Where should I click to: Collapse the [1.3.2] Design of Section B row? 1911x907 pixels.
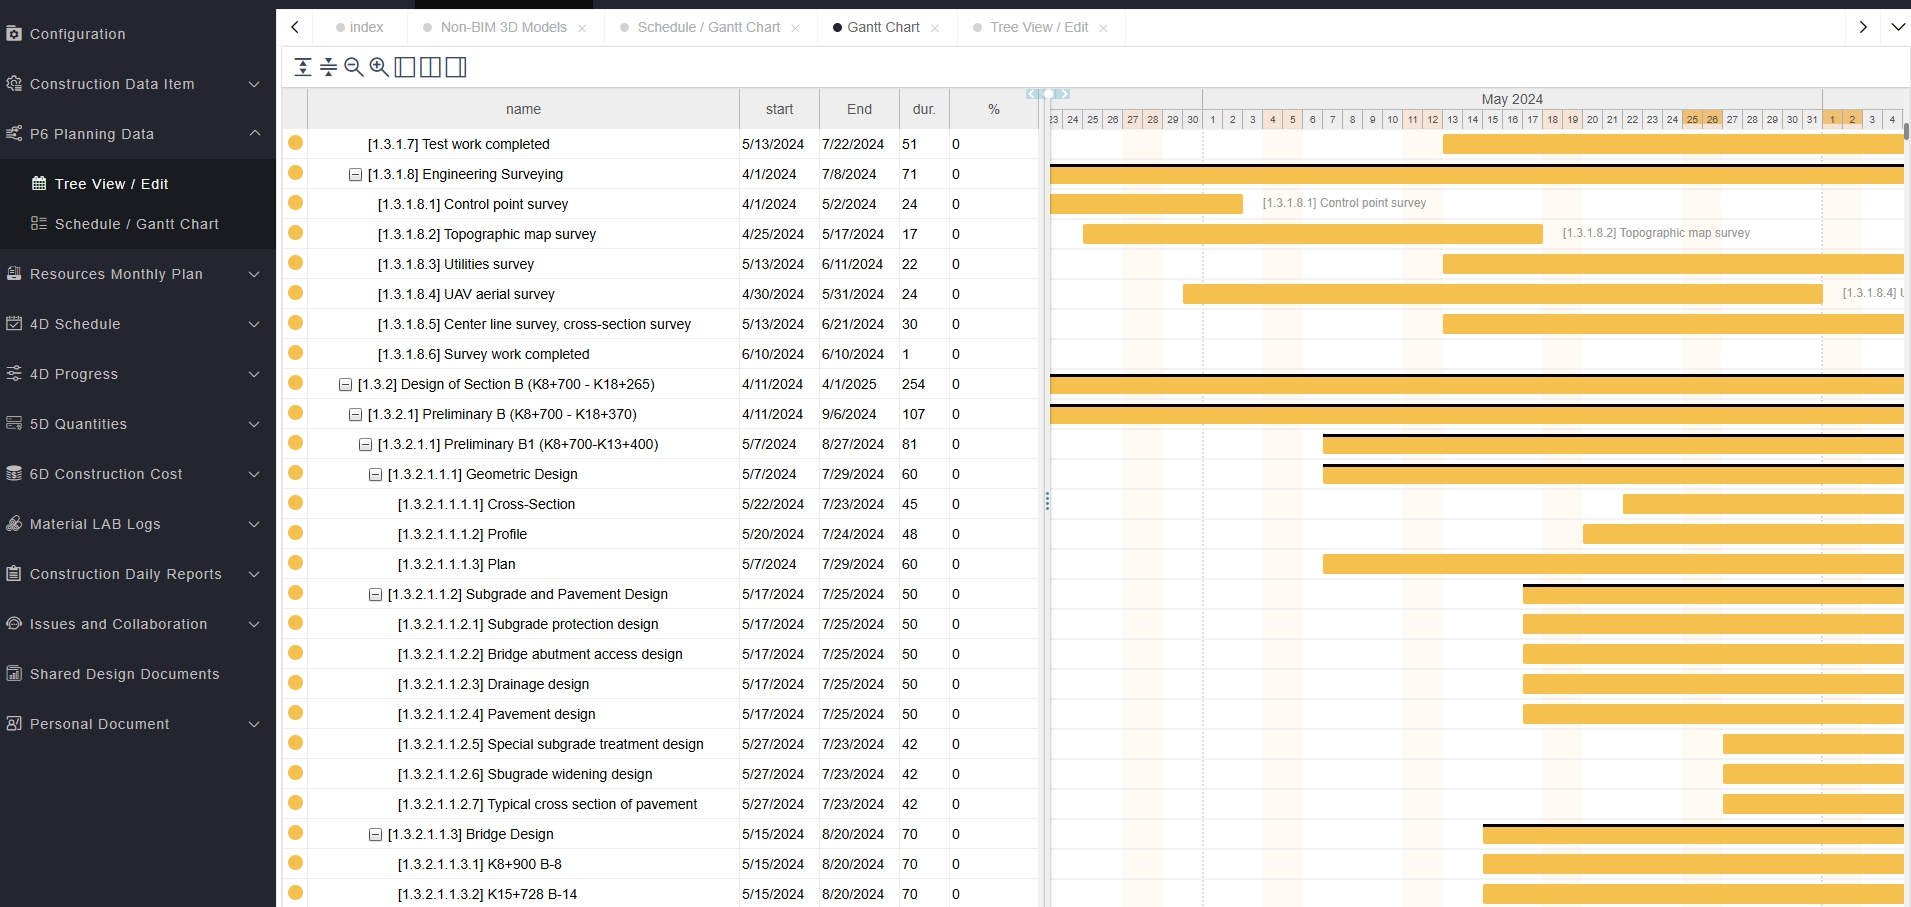coord(345,384)
